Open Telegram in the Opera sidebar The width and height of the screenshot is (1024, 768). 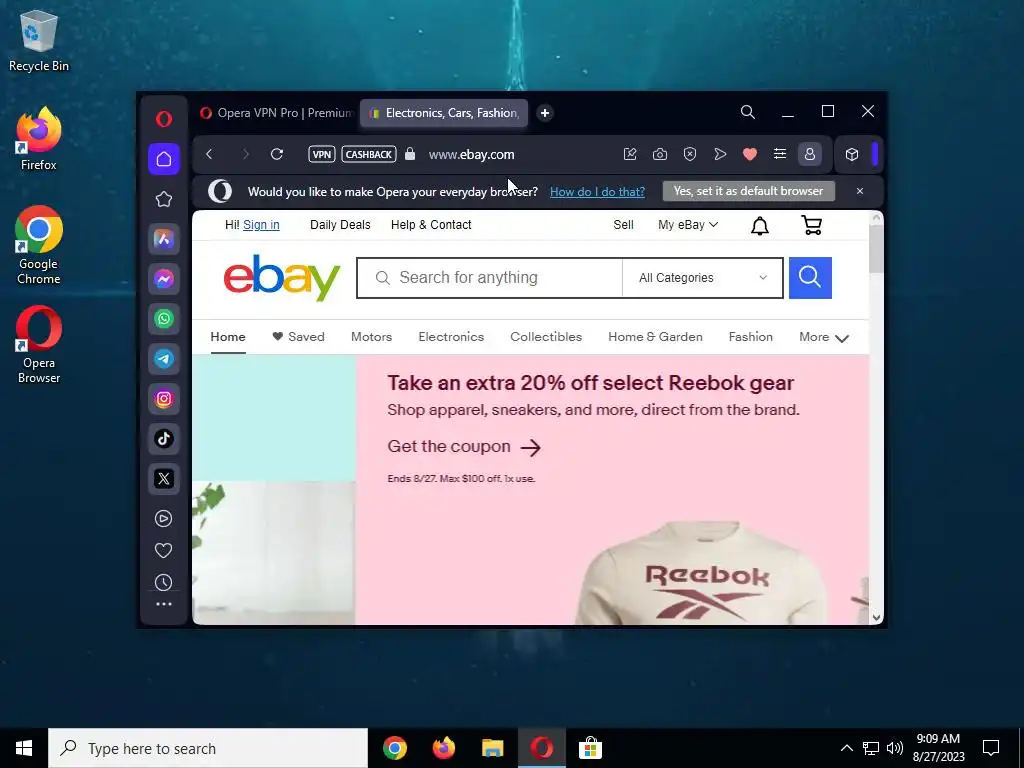pyautogui.click(x=164, y=359)
